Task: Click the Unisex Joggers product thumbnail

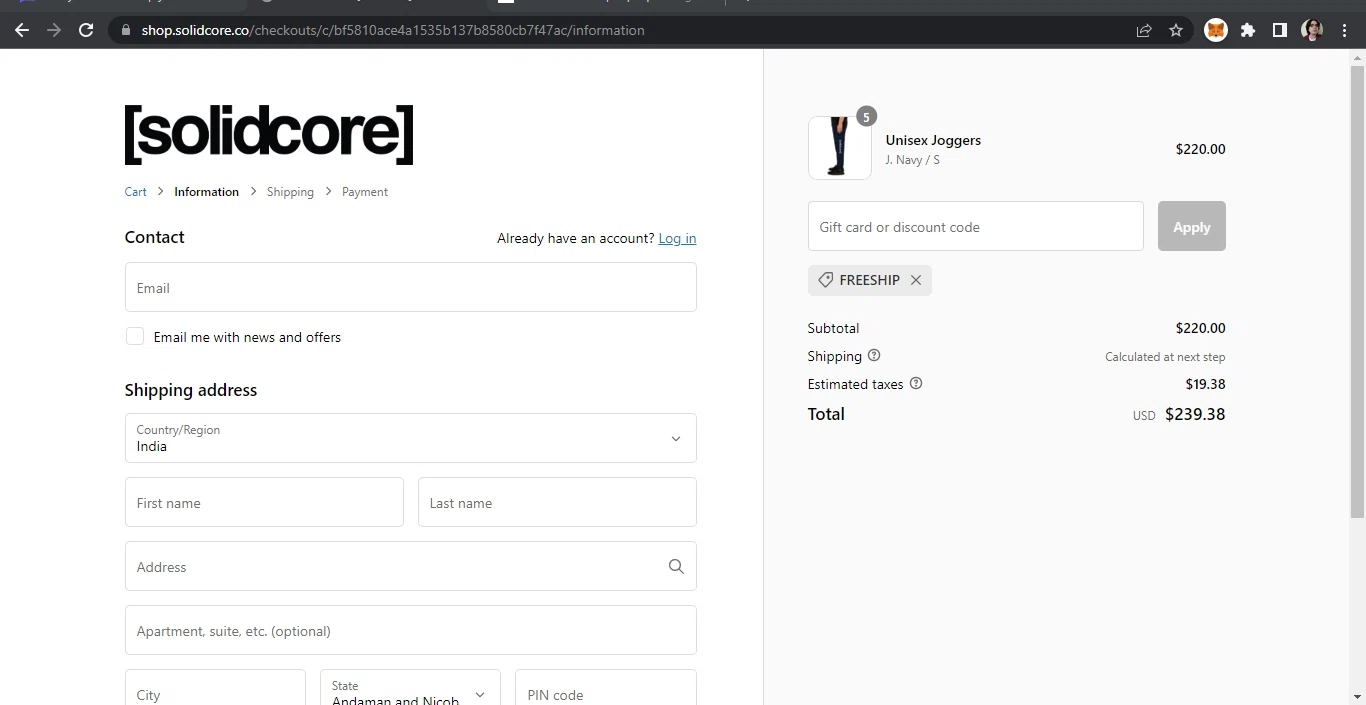Action: point(839,148)
